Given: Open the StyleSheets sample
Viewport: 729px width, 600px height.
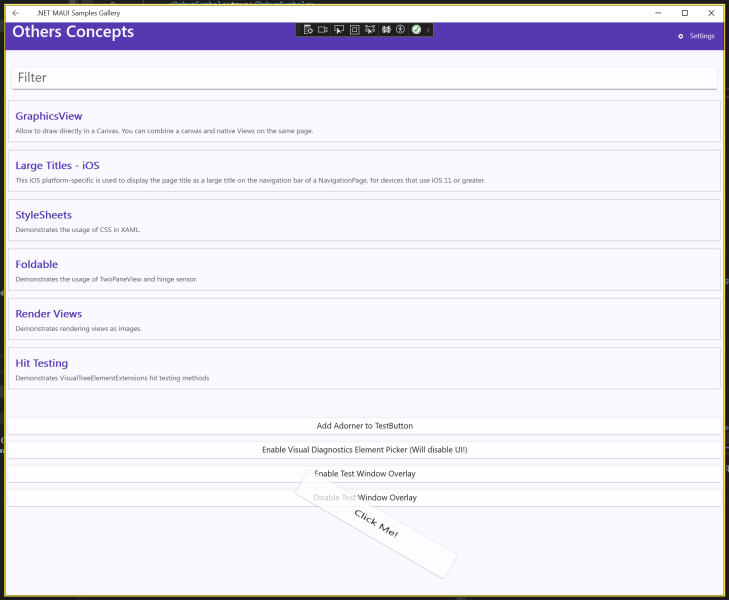Looking at the screenshot, I should coord(364,220).
